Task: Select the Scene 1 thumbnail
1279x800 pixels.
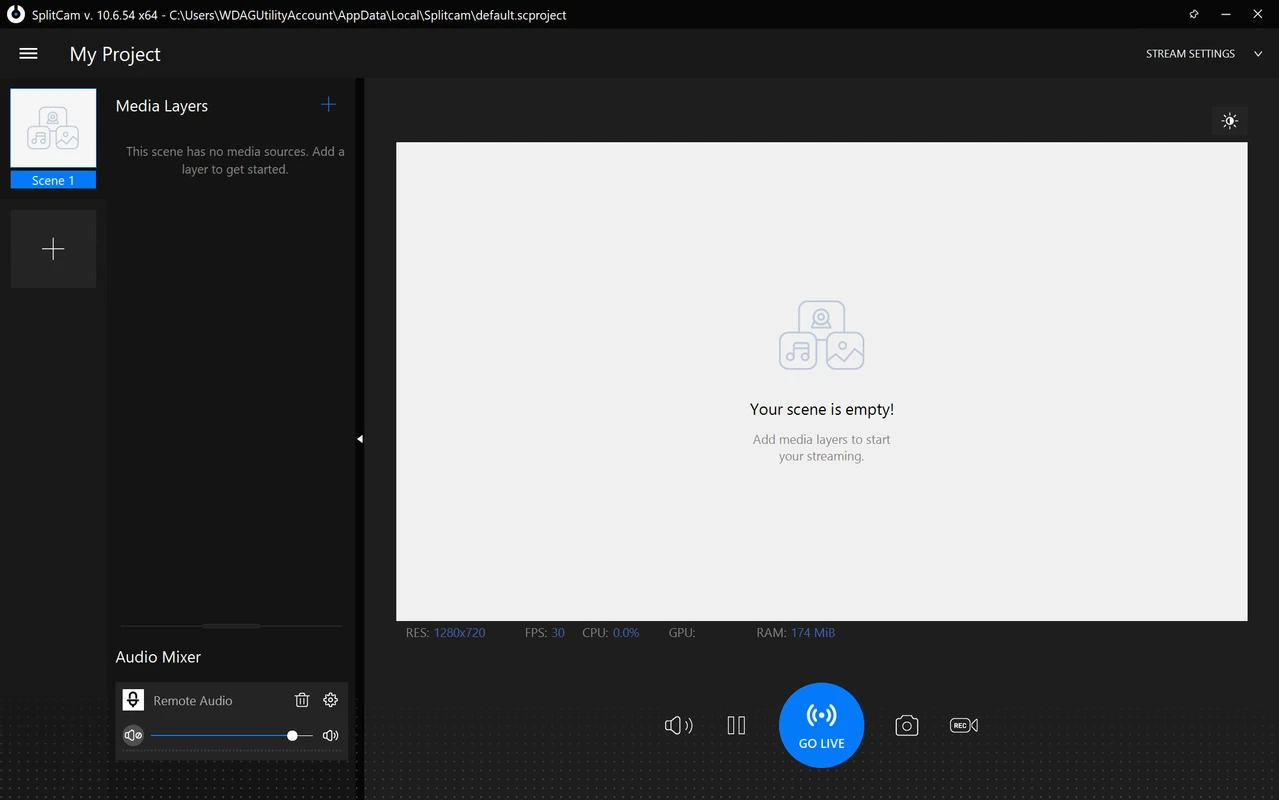Action: (x=53, y=129)
